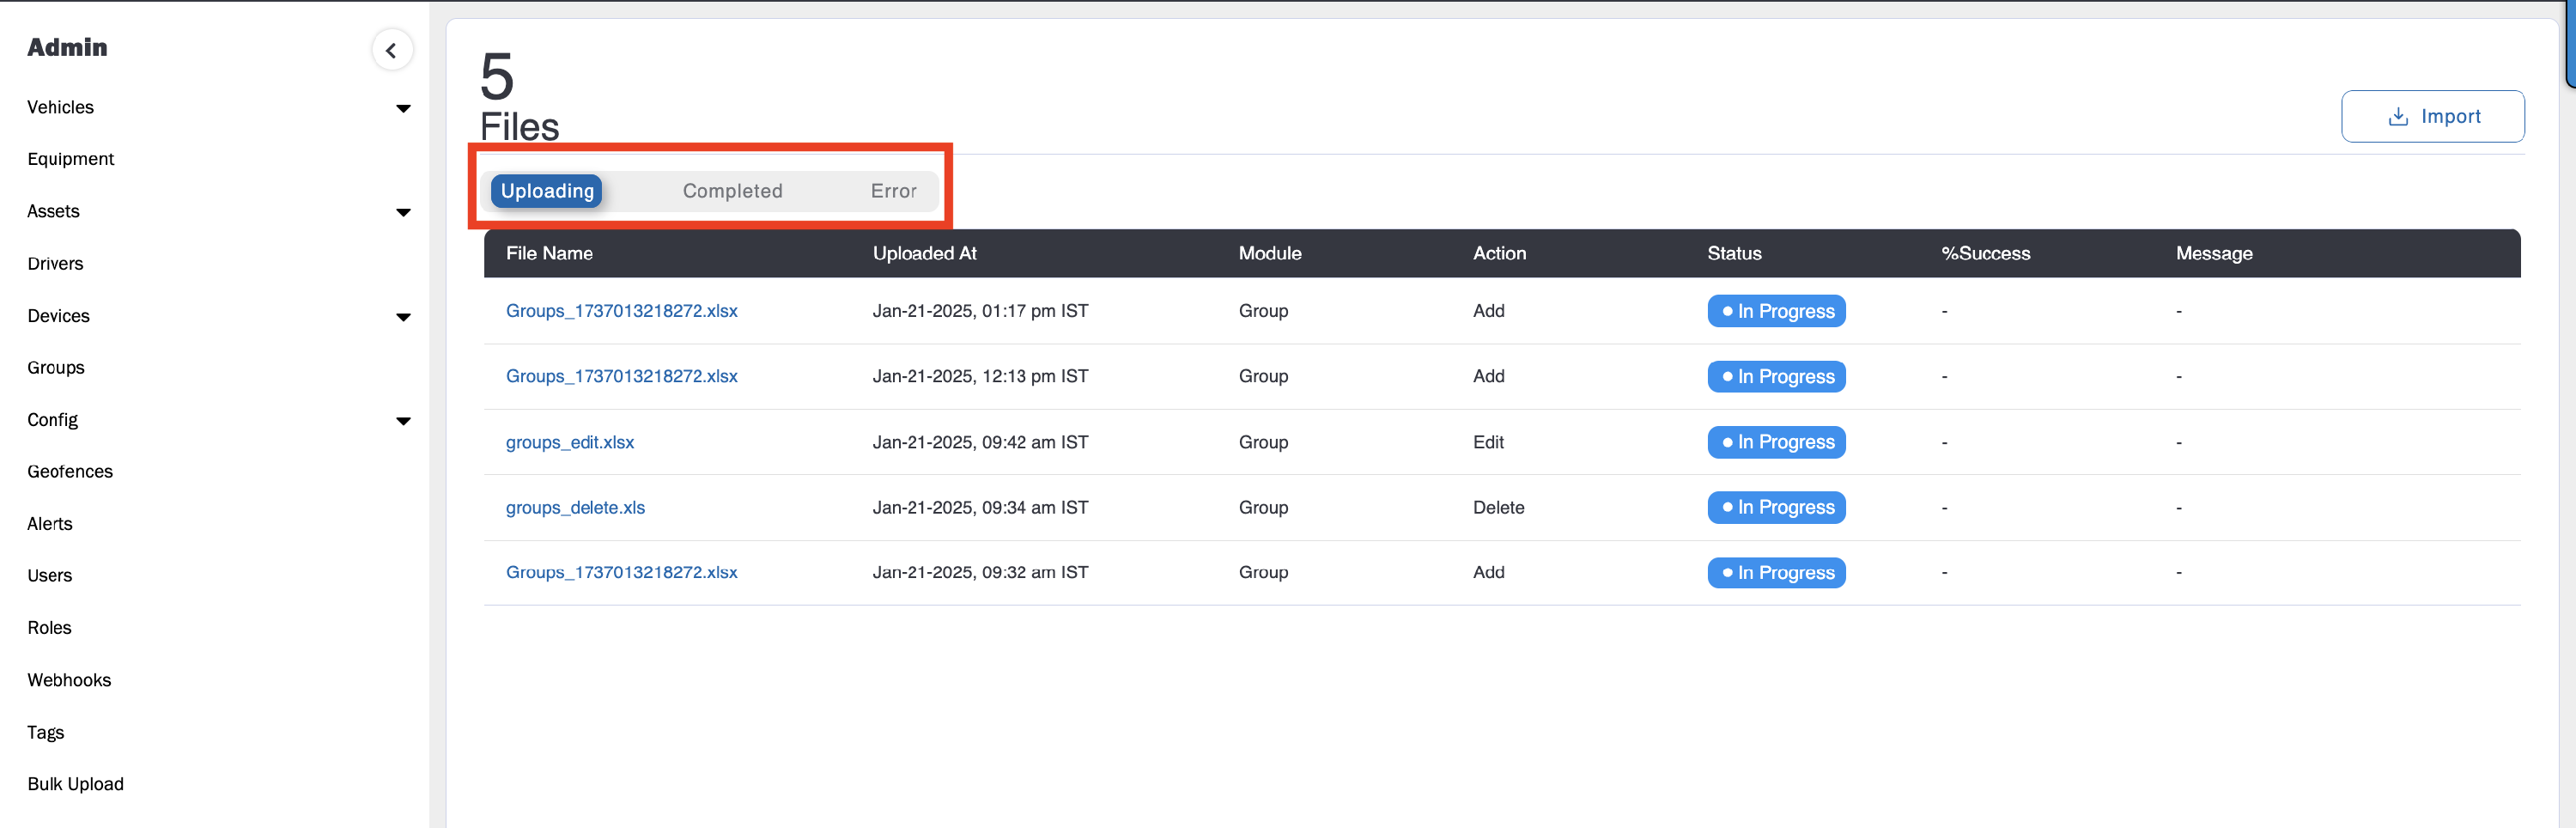Open Groups_1737013218272.xlsx uploaded at 12:13 pm

pyautogui.click(x=621, y=376)
